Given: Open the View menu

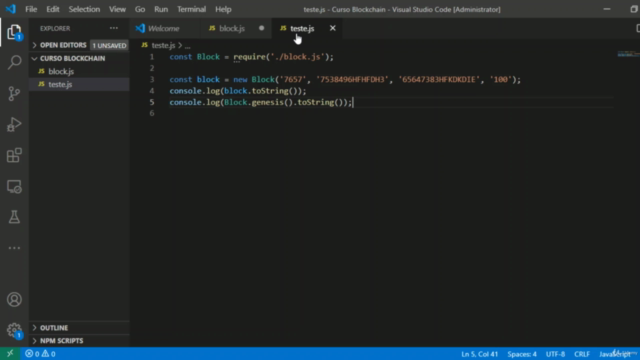Looking at the screenshot, I should point(117,9).
